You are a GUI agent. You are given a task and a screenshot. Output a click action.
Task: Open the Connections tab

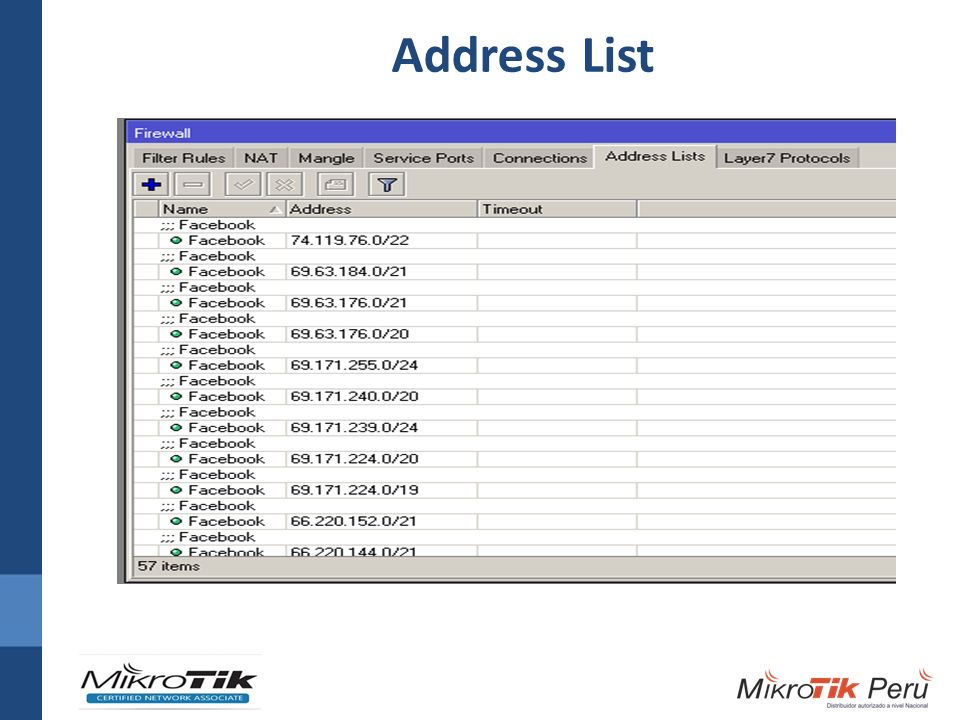coord(539,158)
